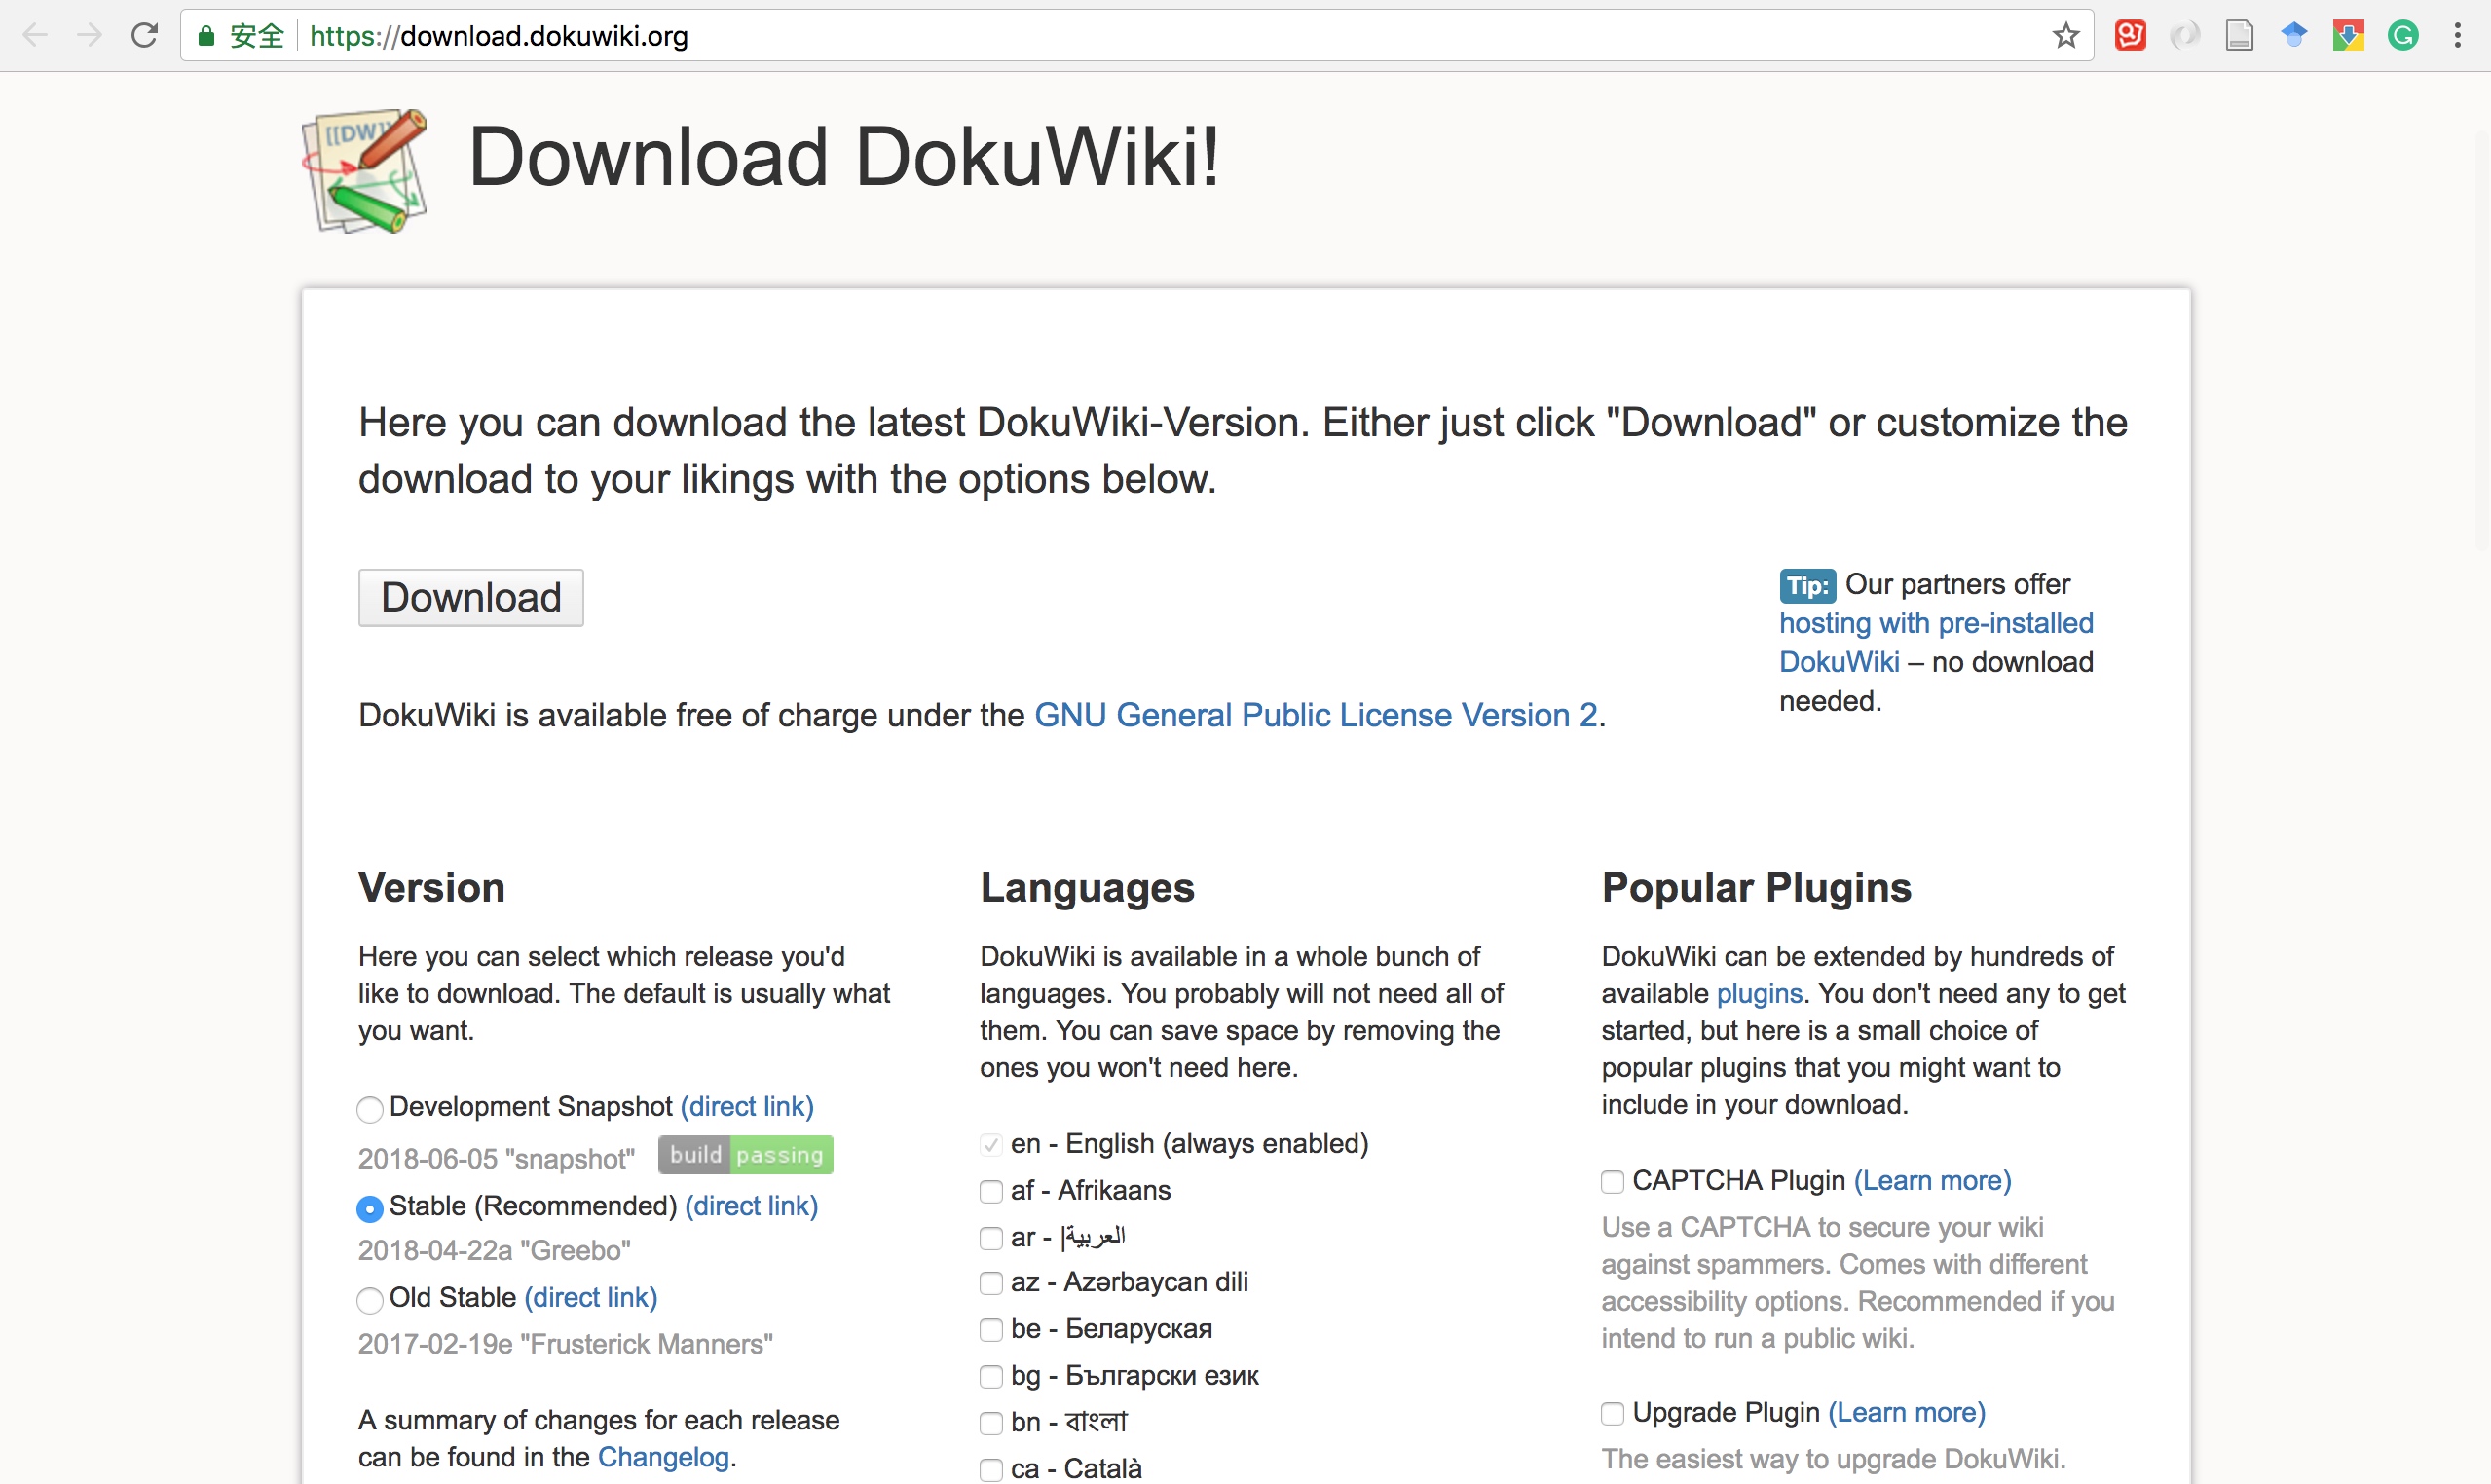Open GNU General Public License Version 2 link
The width and height of the screenshot is (2491, 1484).
click(1315, 715)
